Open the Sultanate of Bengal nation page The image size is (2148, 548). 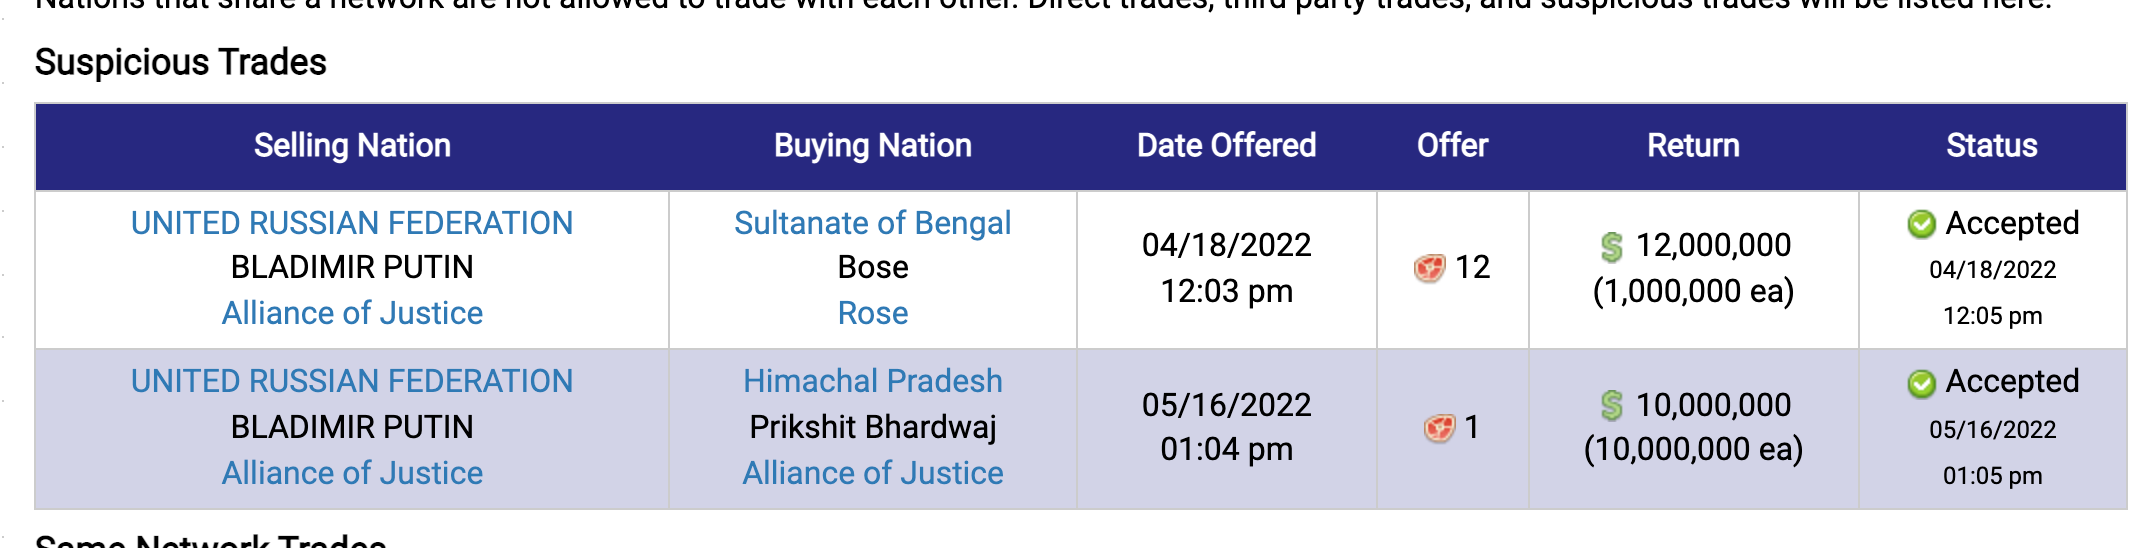(873, 223)
